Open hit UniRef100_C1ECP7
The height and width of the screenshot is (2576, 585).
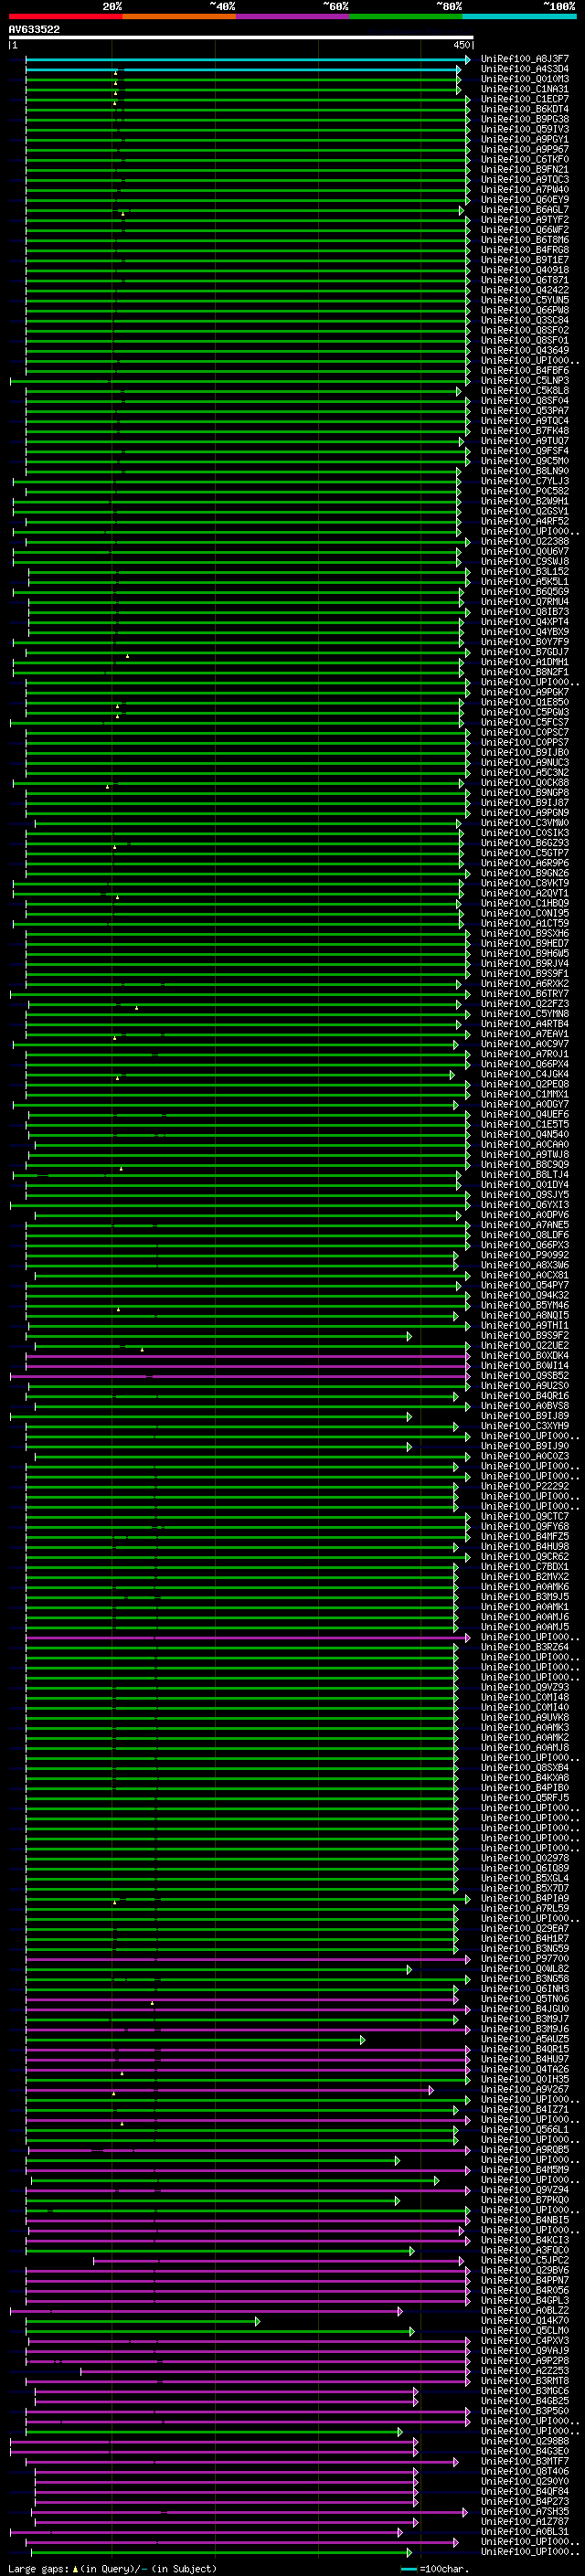point(525,100)
